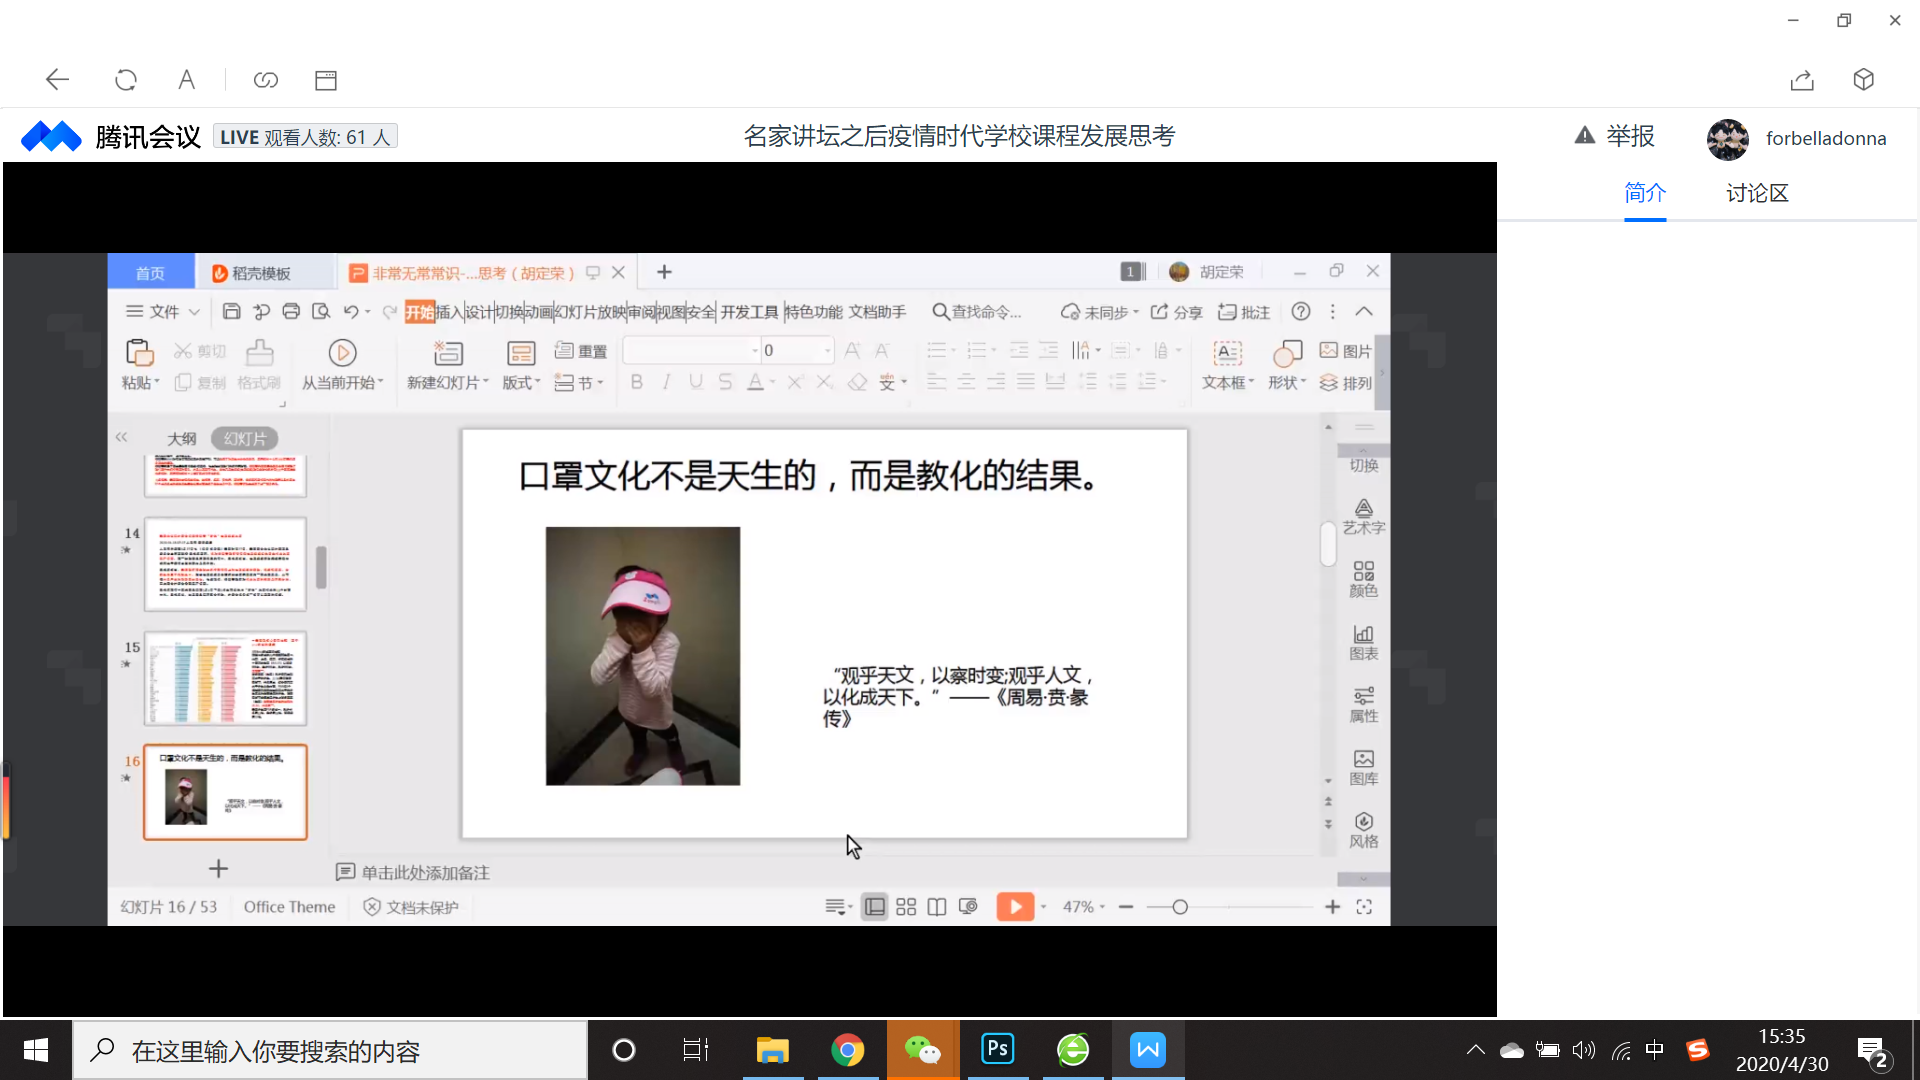The width and height of the screenshot is (1920, 1080).
Task: Toggle bold formatting in the ribbon
Action: [636, 382]
